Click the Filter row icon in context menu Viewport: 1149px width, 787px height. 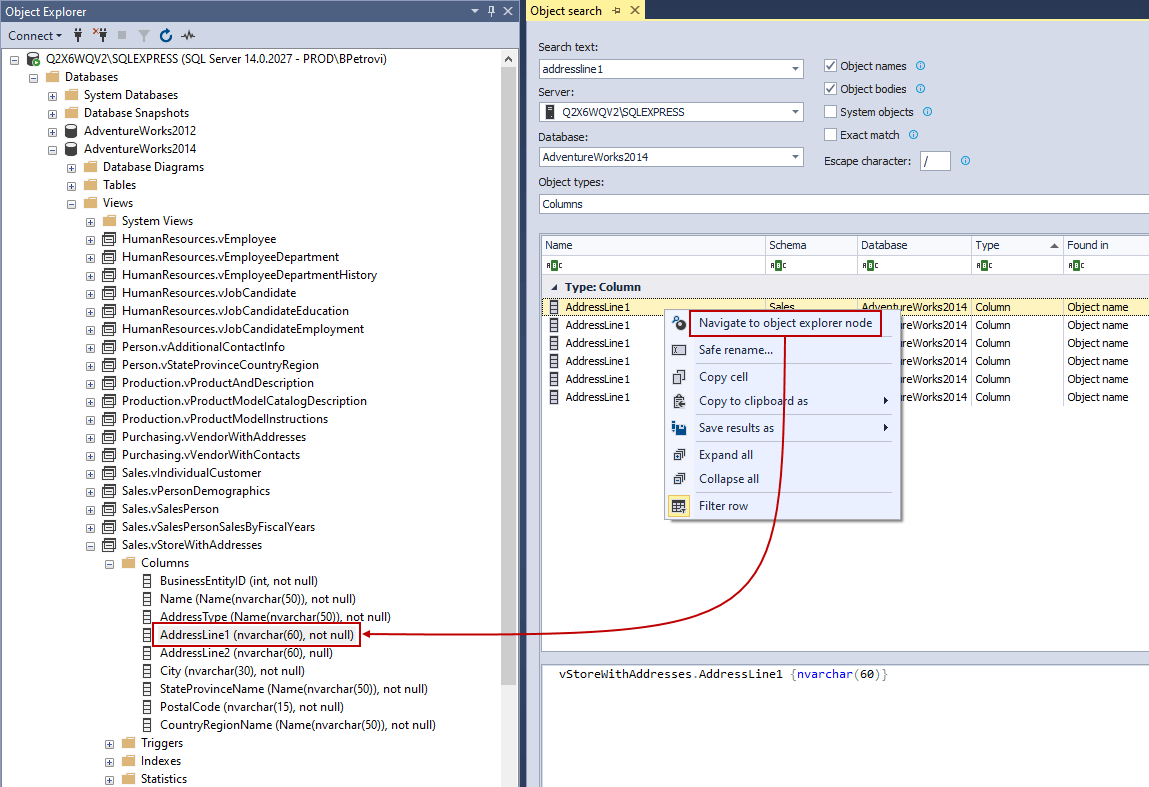(x=678, y=505)
